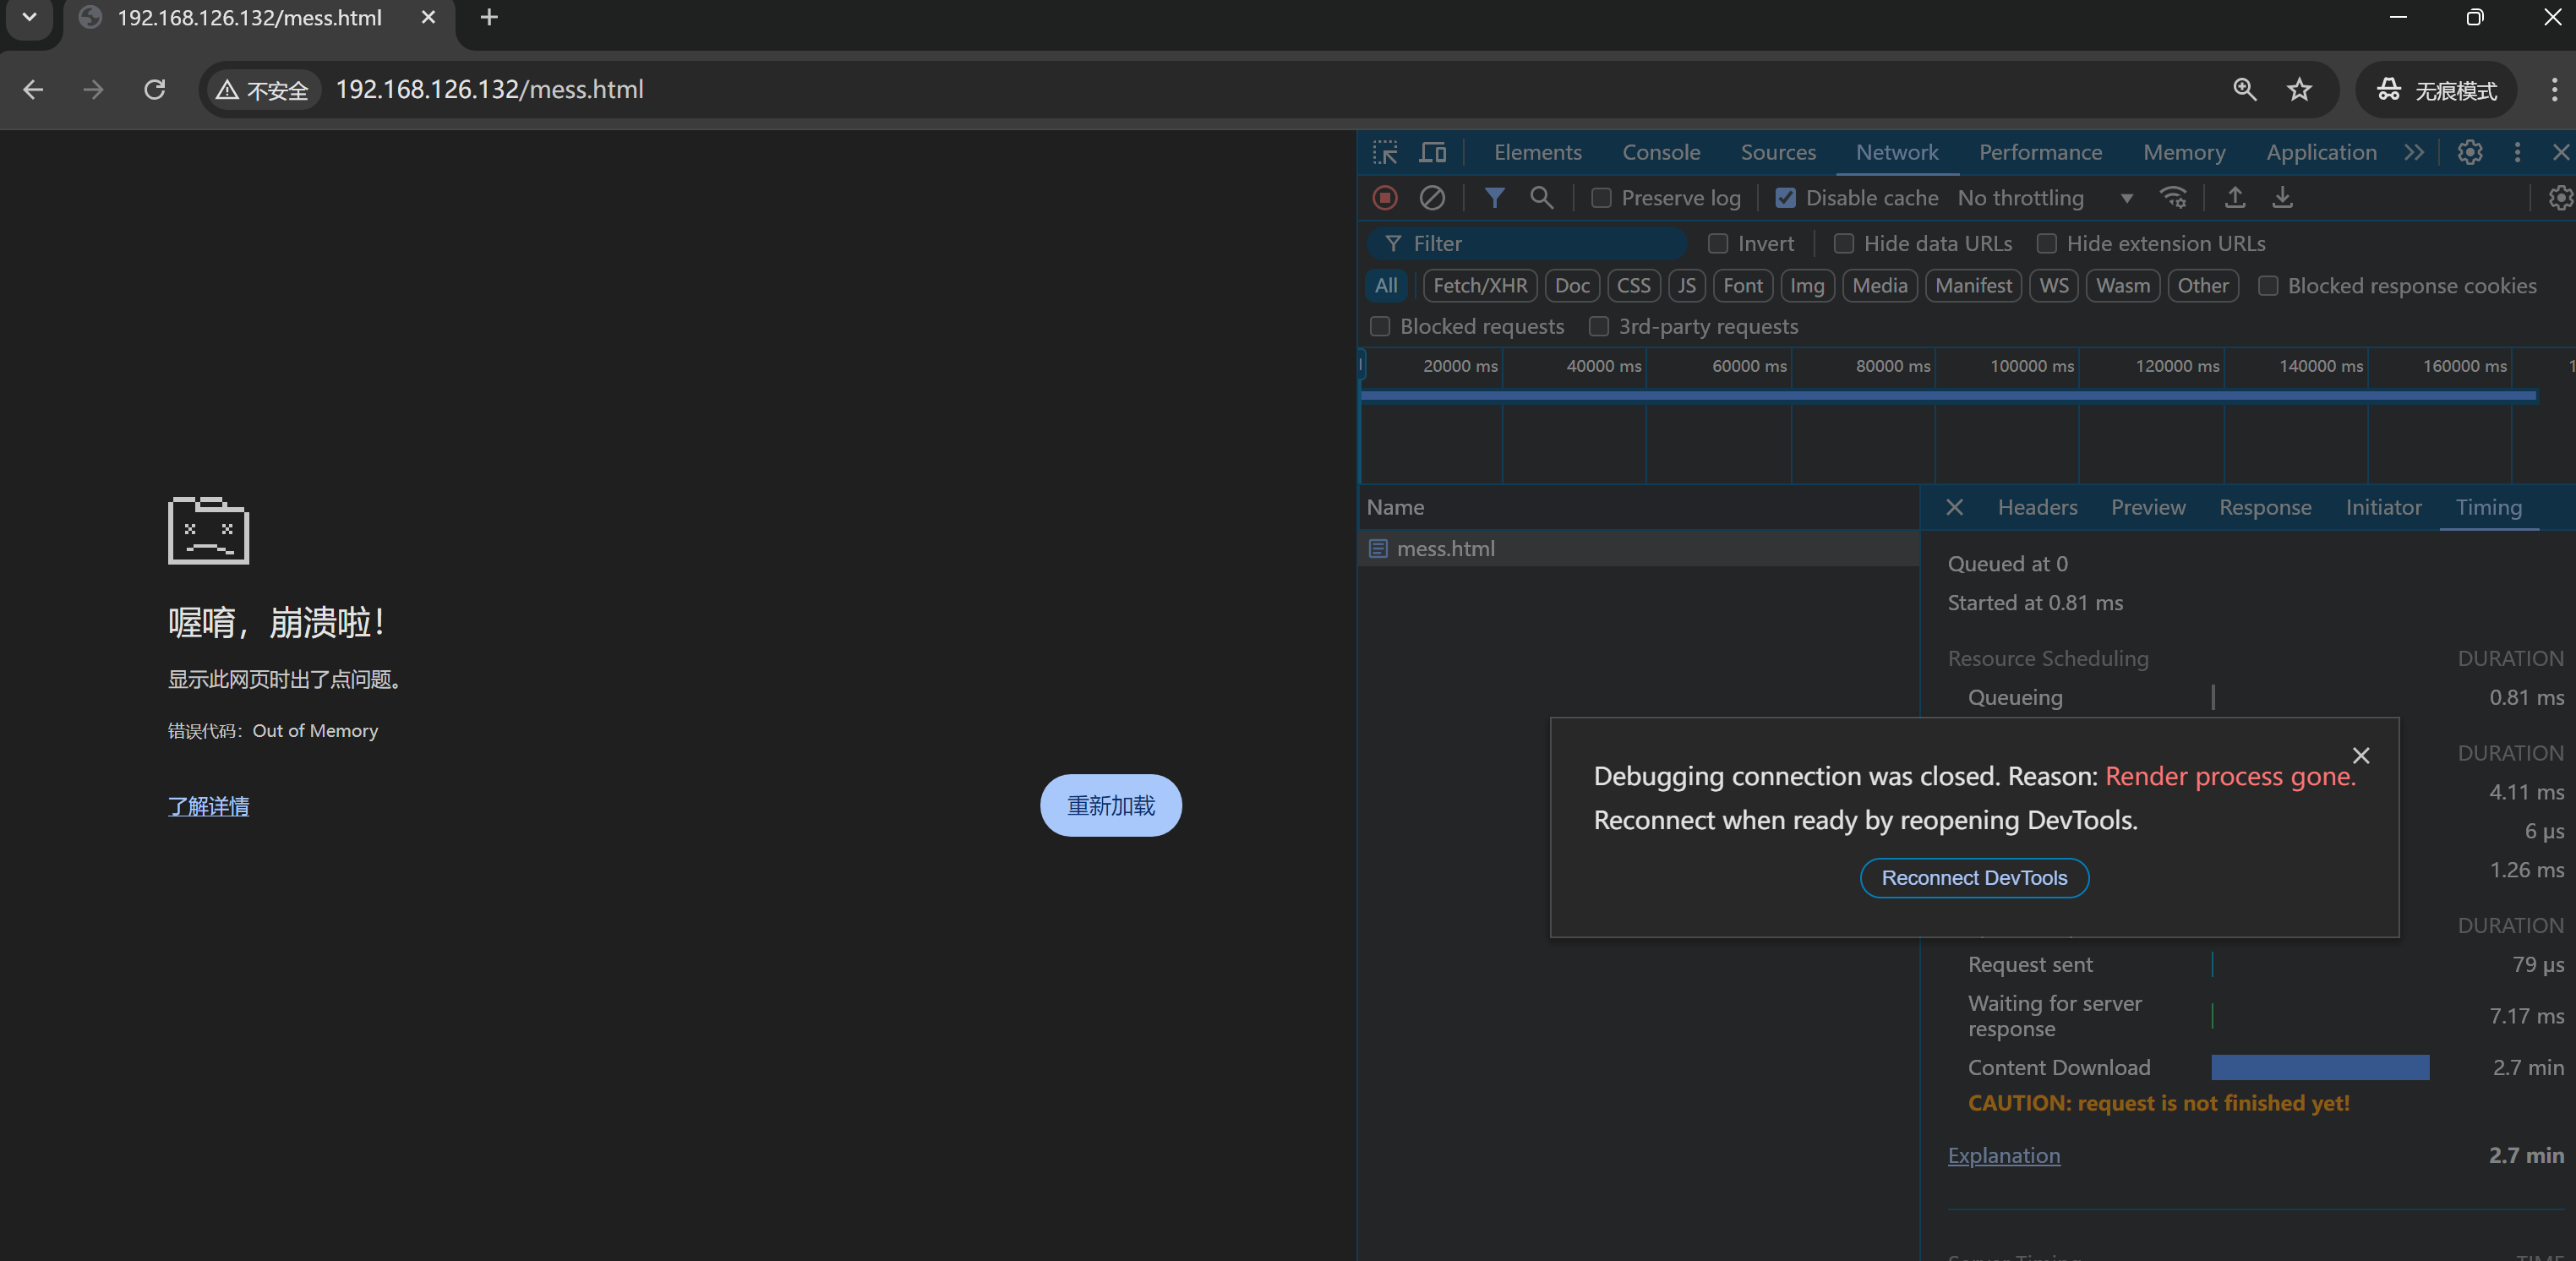Open the tab search dropdown arrow
Image resolution: width=2576 pixels, height=1261 pixels.
point(29,17)
